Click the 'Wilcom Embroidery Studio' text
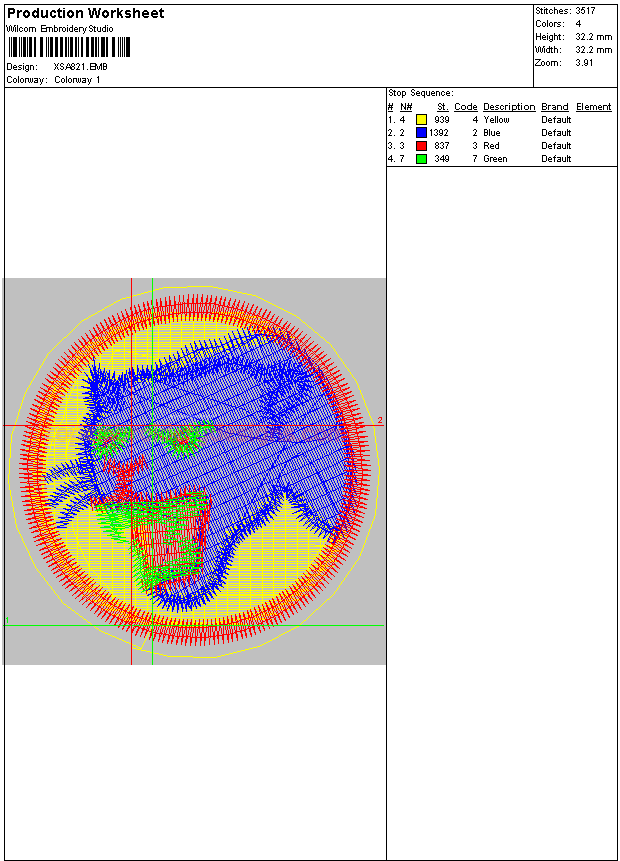 60,29
